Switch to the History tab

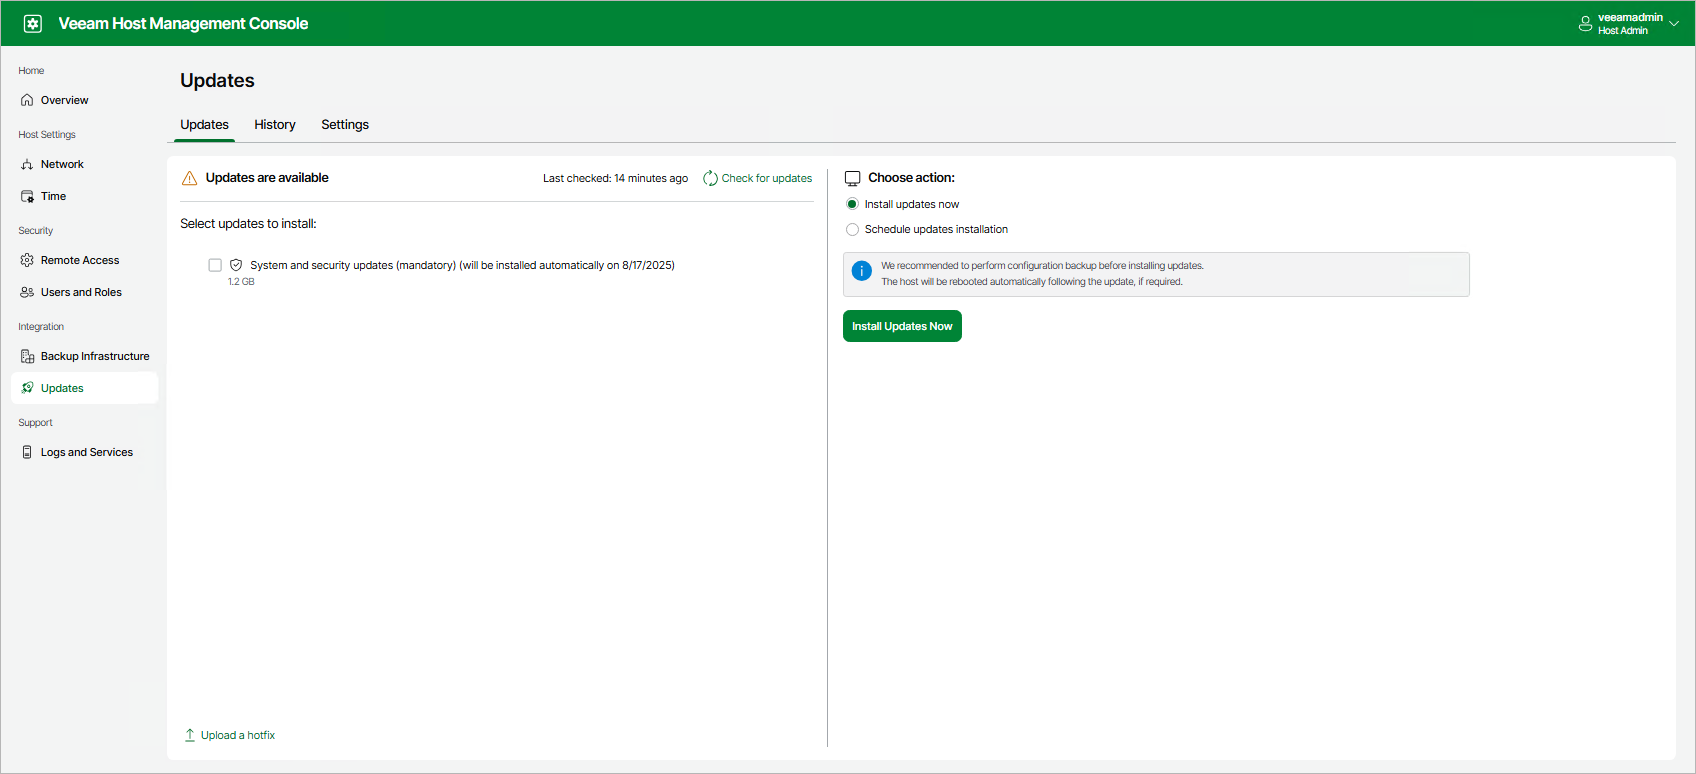tap(275, 125)
